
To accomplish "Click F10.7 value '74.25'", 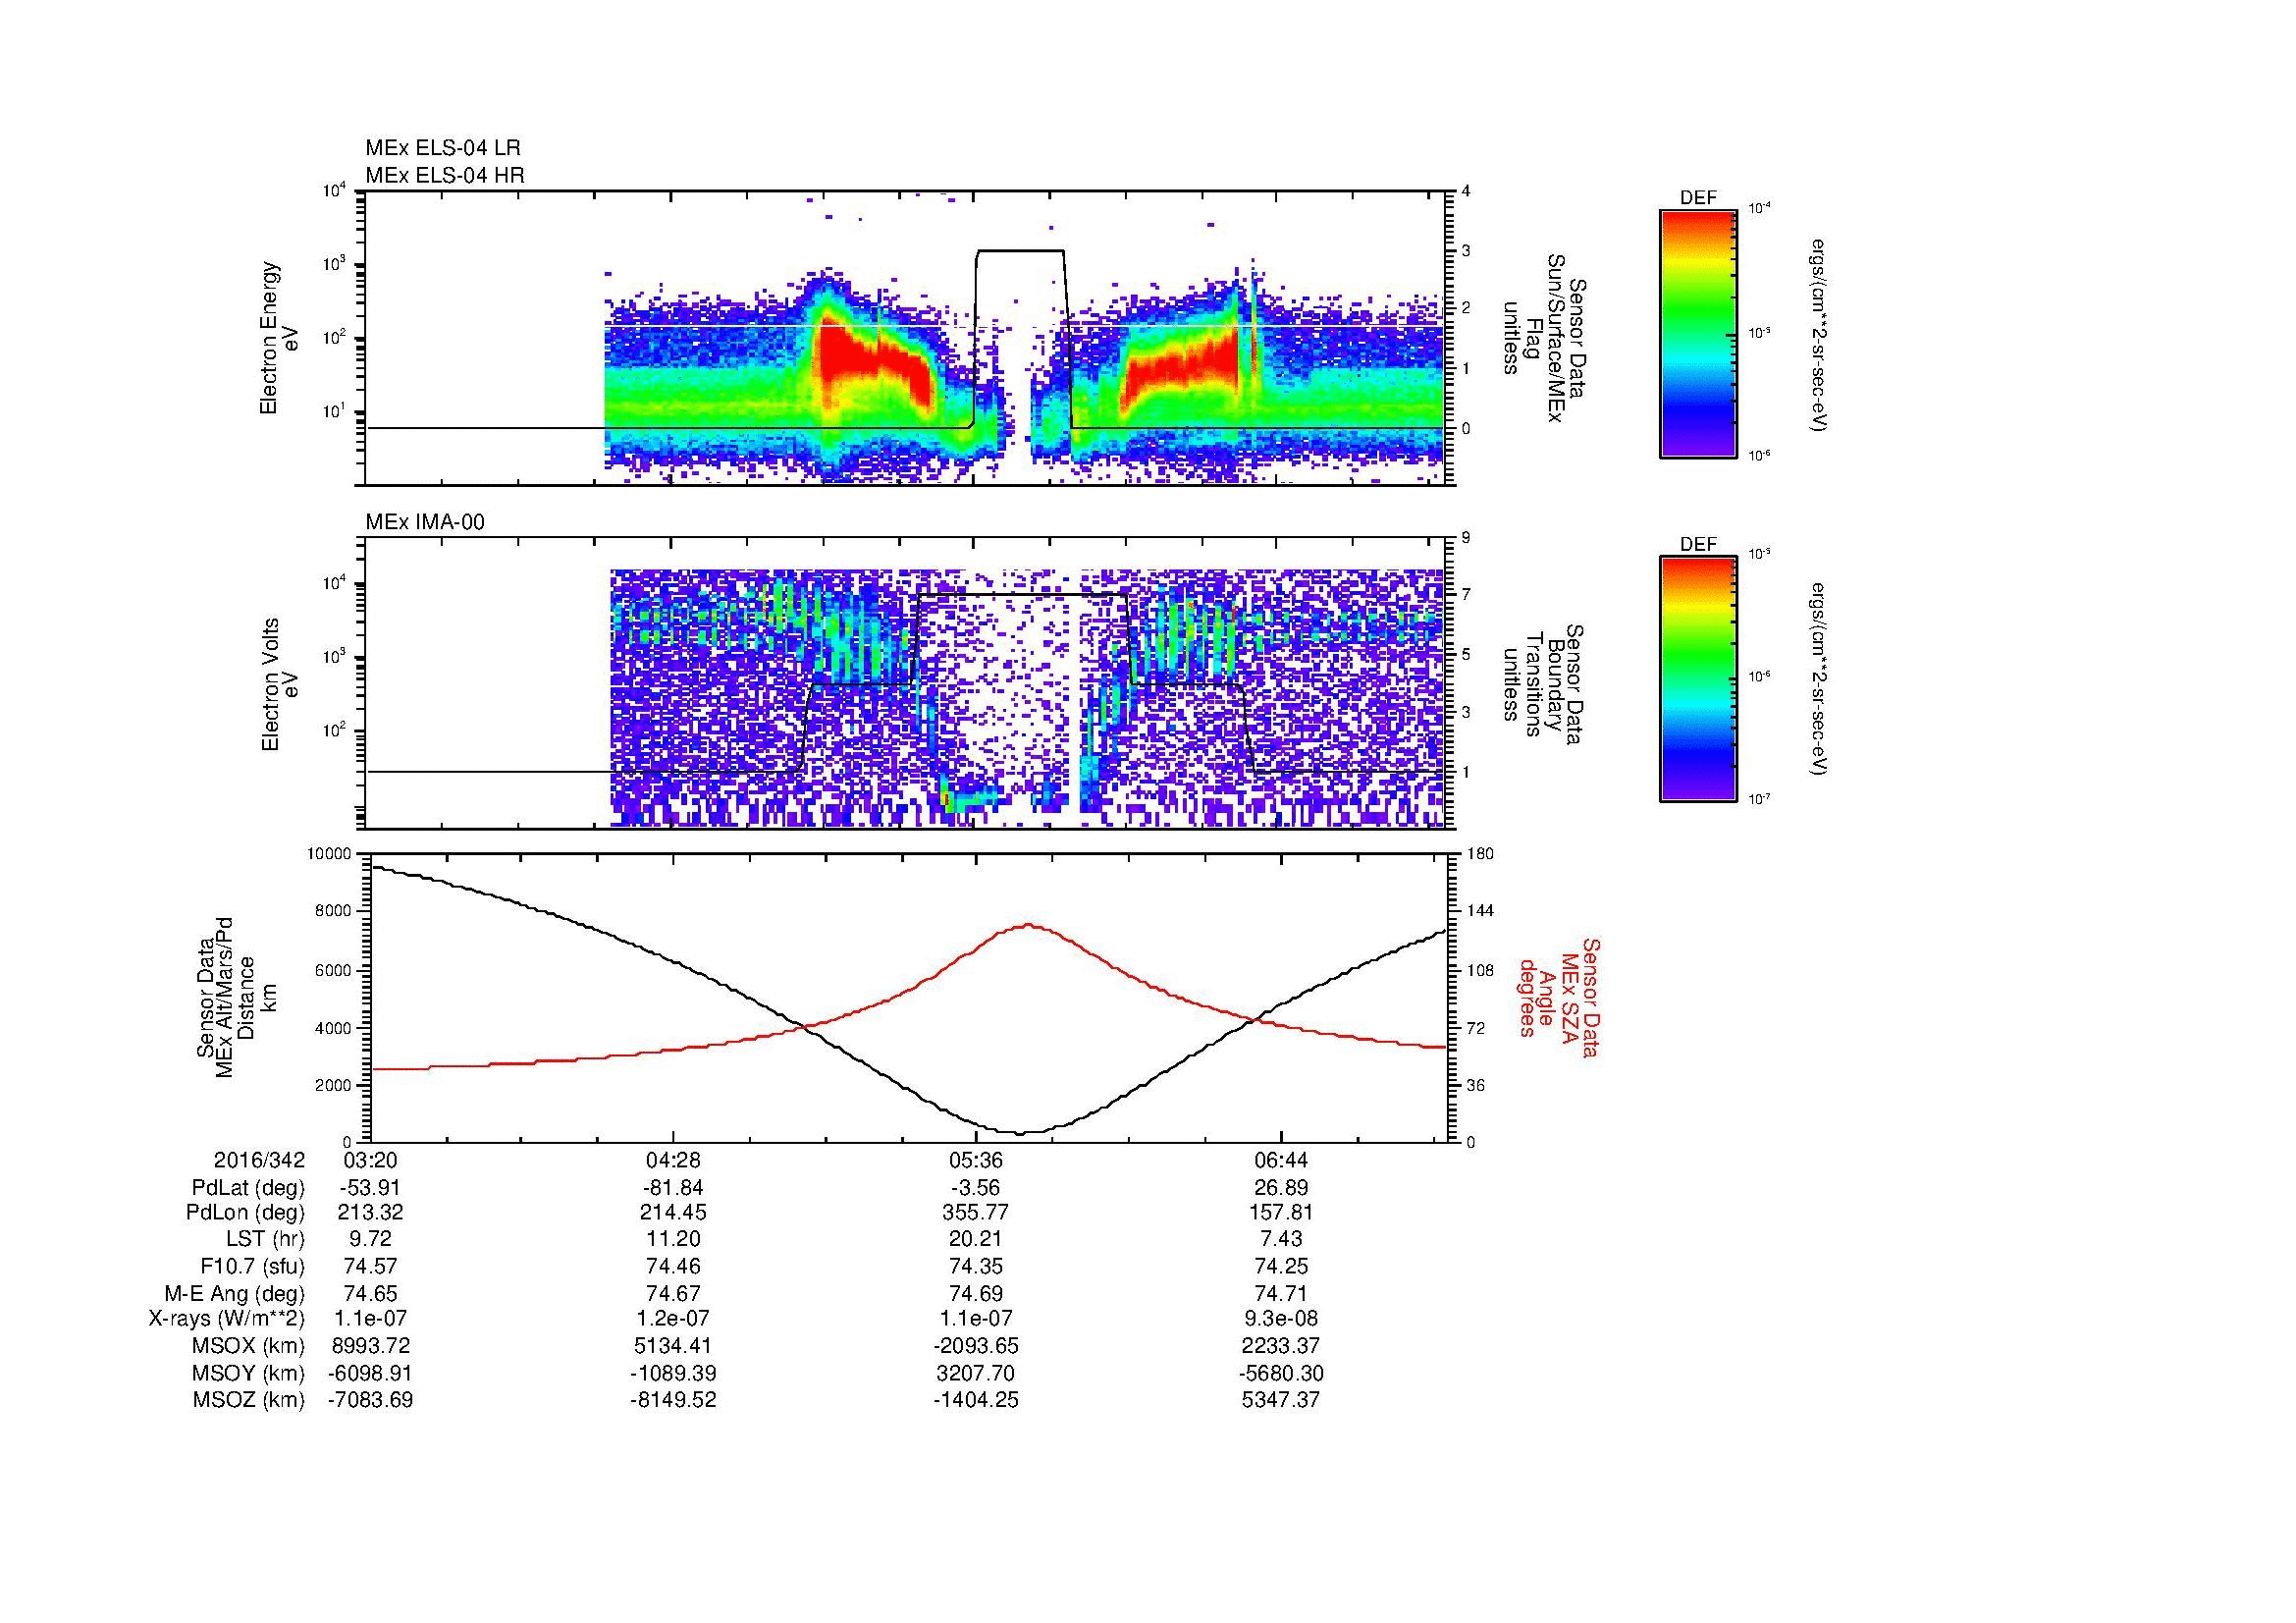I will pos(1280,1266).
